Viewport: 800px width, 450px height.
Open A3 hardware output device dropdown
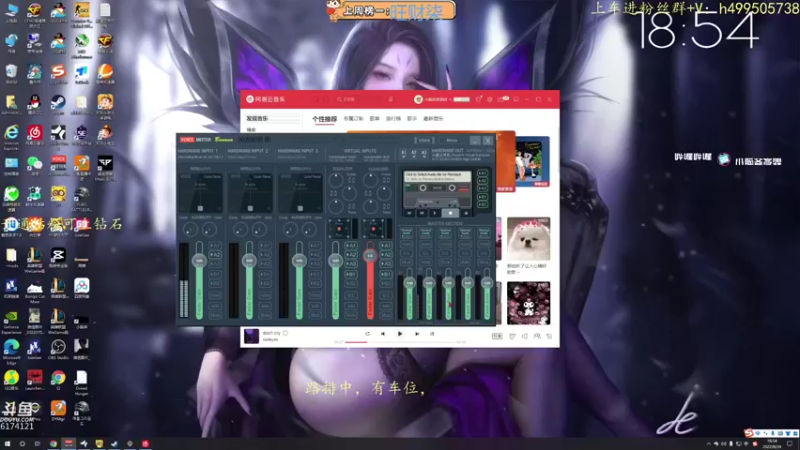coord(424,153)
